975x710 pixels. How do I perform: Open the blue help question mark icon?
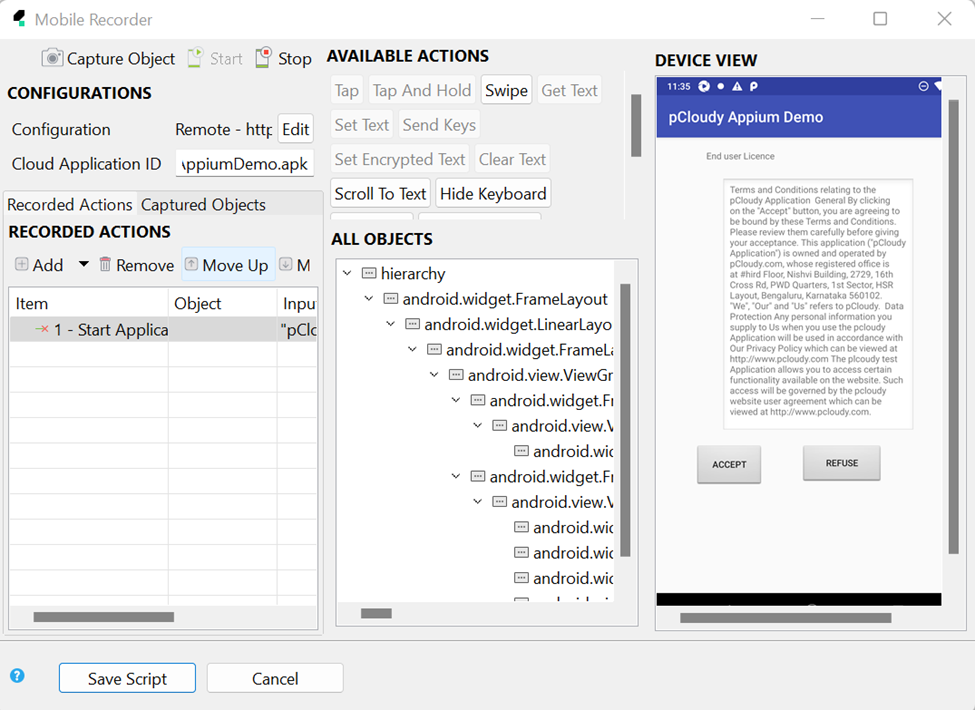point(17,676)
